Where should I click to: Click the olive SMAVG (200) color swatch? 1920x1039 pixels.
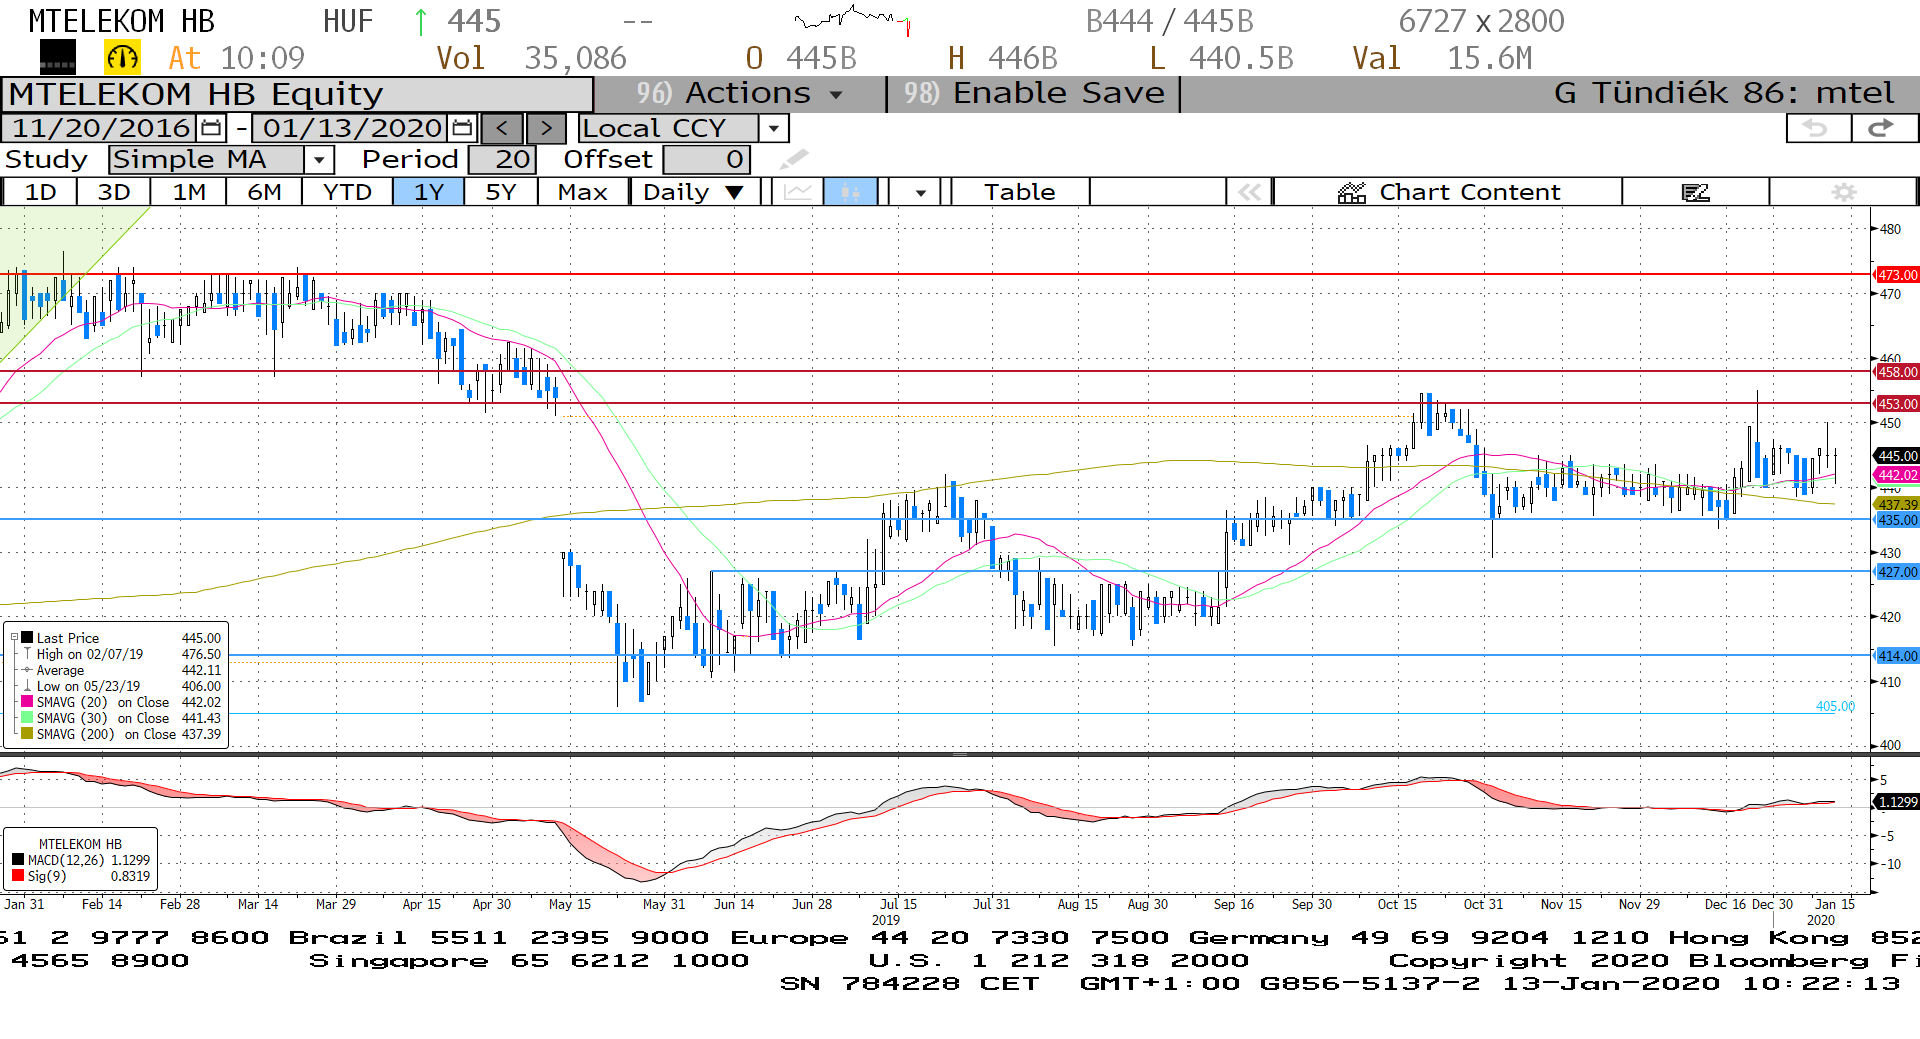tap(27, 734)
